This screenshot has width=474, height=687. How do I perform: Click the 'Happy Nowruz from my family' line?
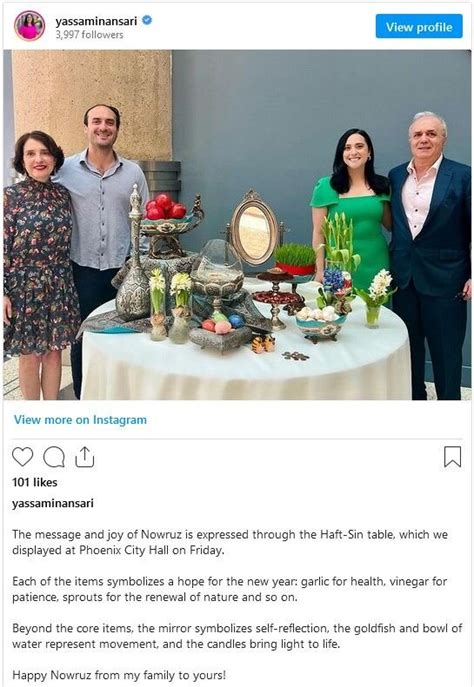tap(119, 675)
